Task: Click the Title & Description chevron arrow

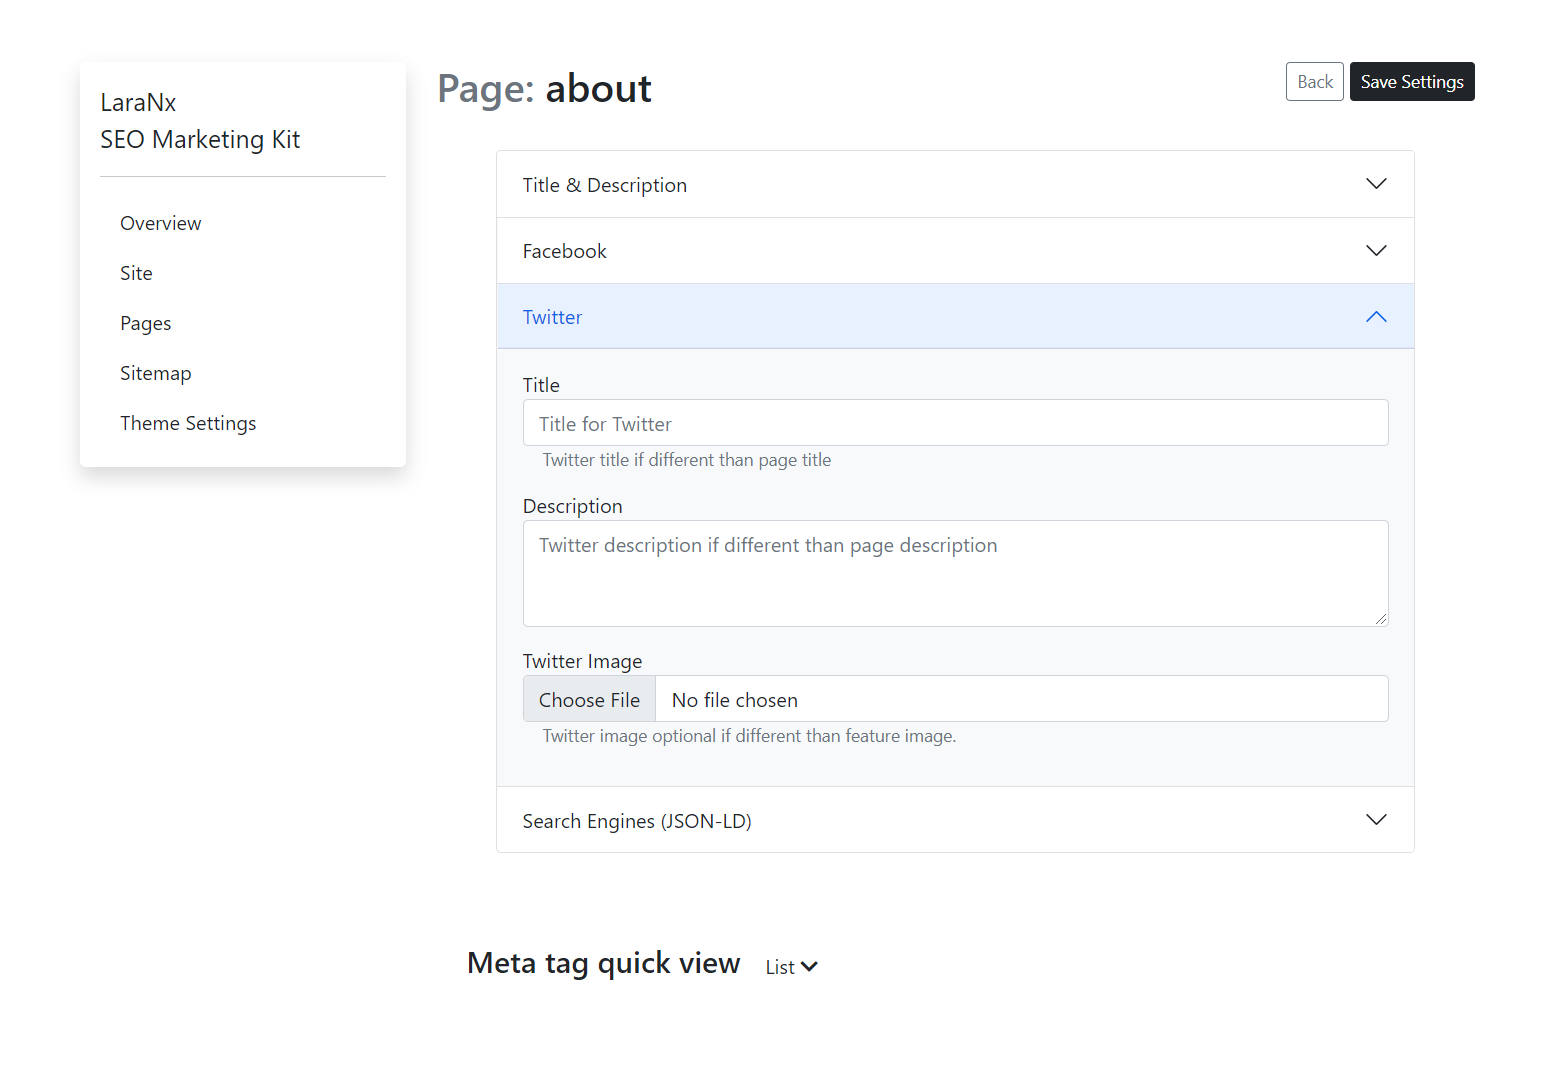Action: (1376, 184)
